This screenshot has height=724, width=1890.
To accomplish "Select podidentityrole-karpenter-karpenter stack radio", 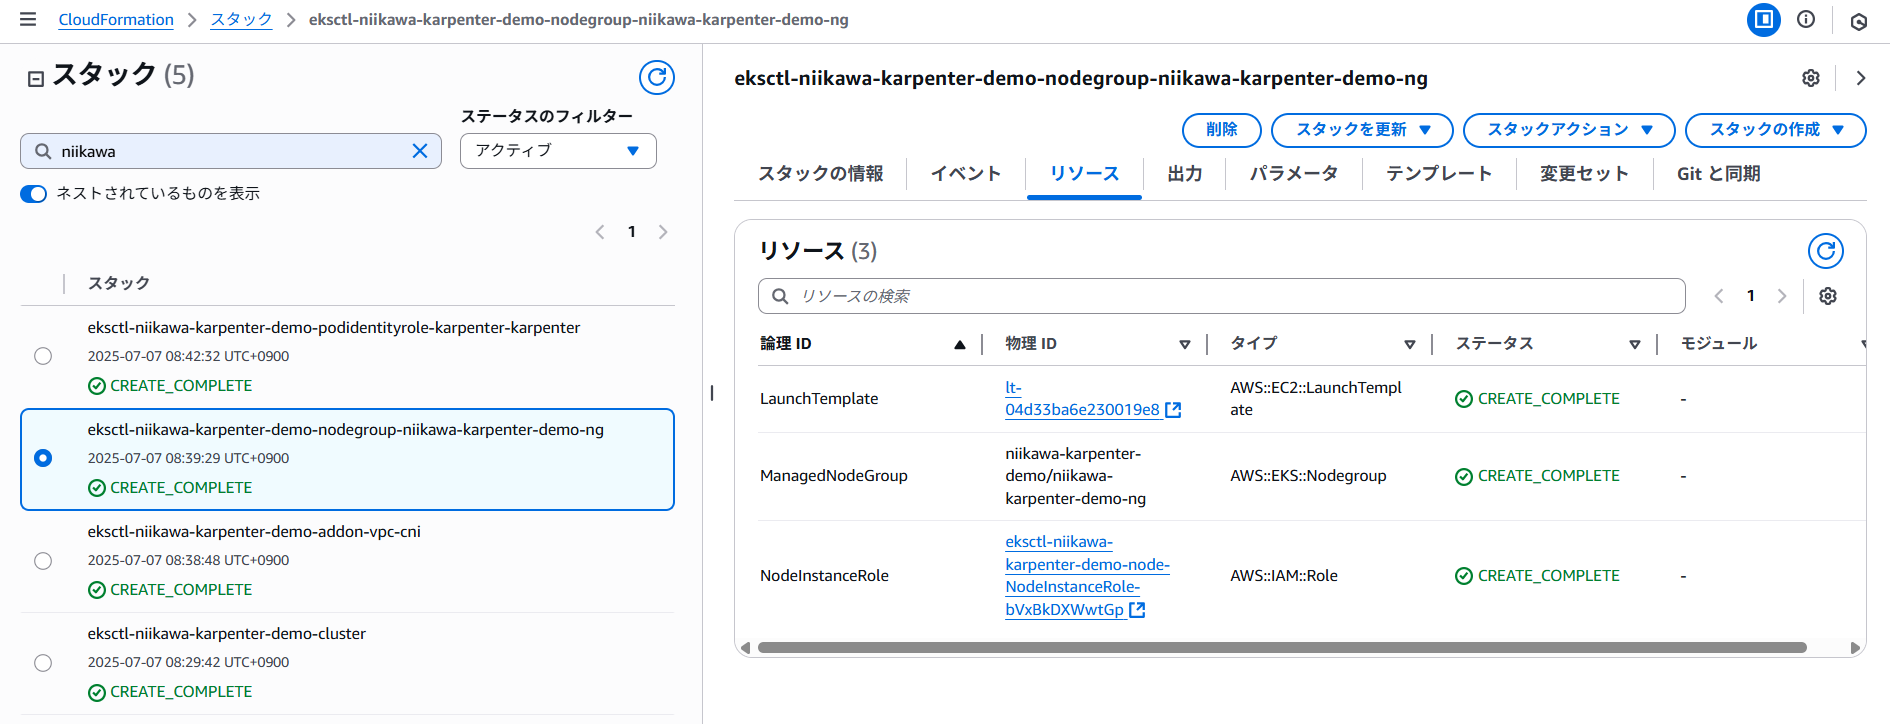I will (x=43, y=356).
